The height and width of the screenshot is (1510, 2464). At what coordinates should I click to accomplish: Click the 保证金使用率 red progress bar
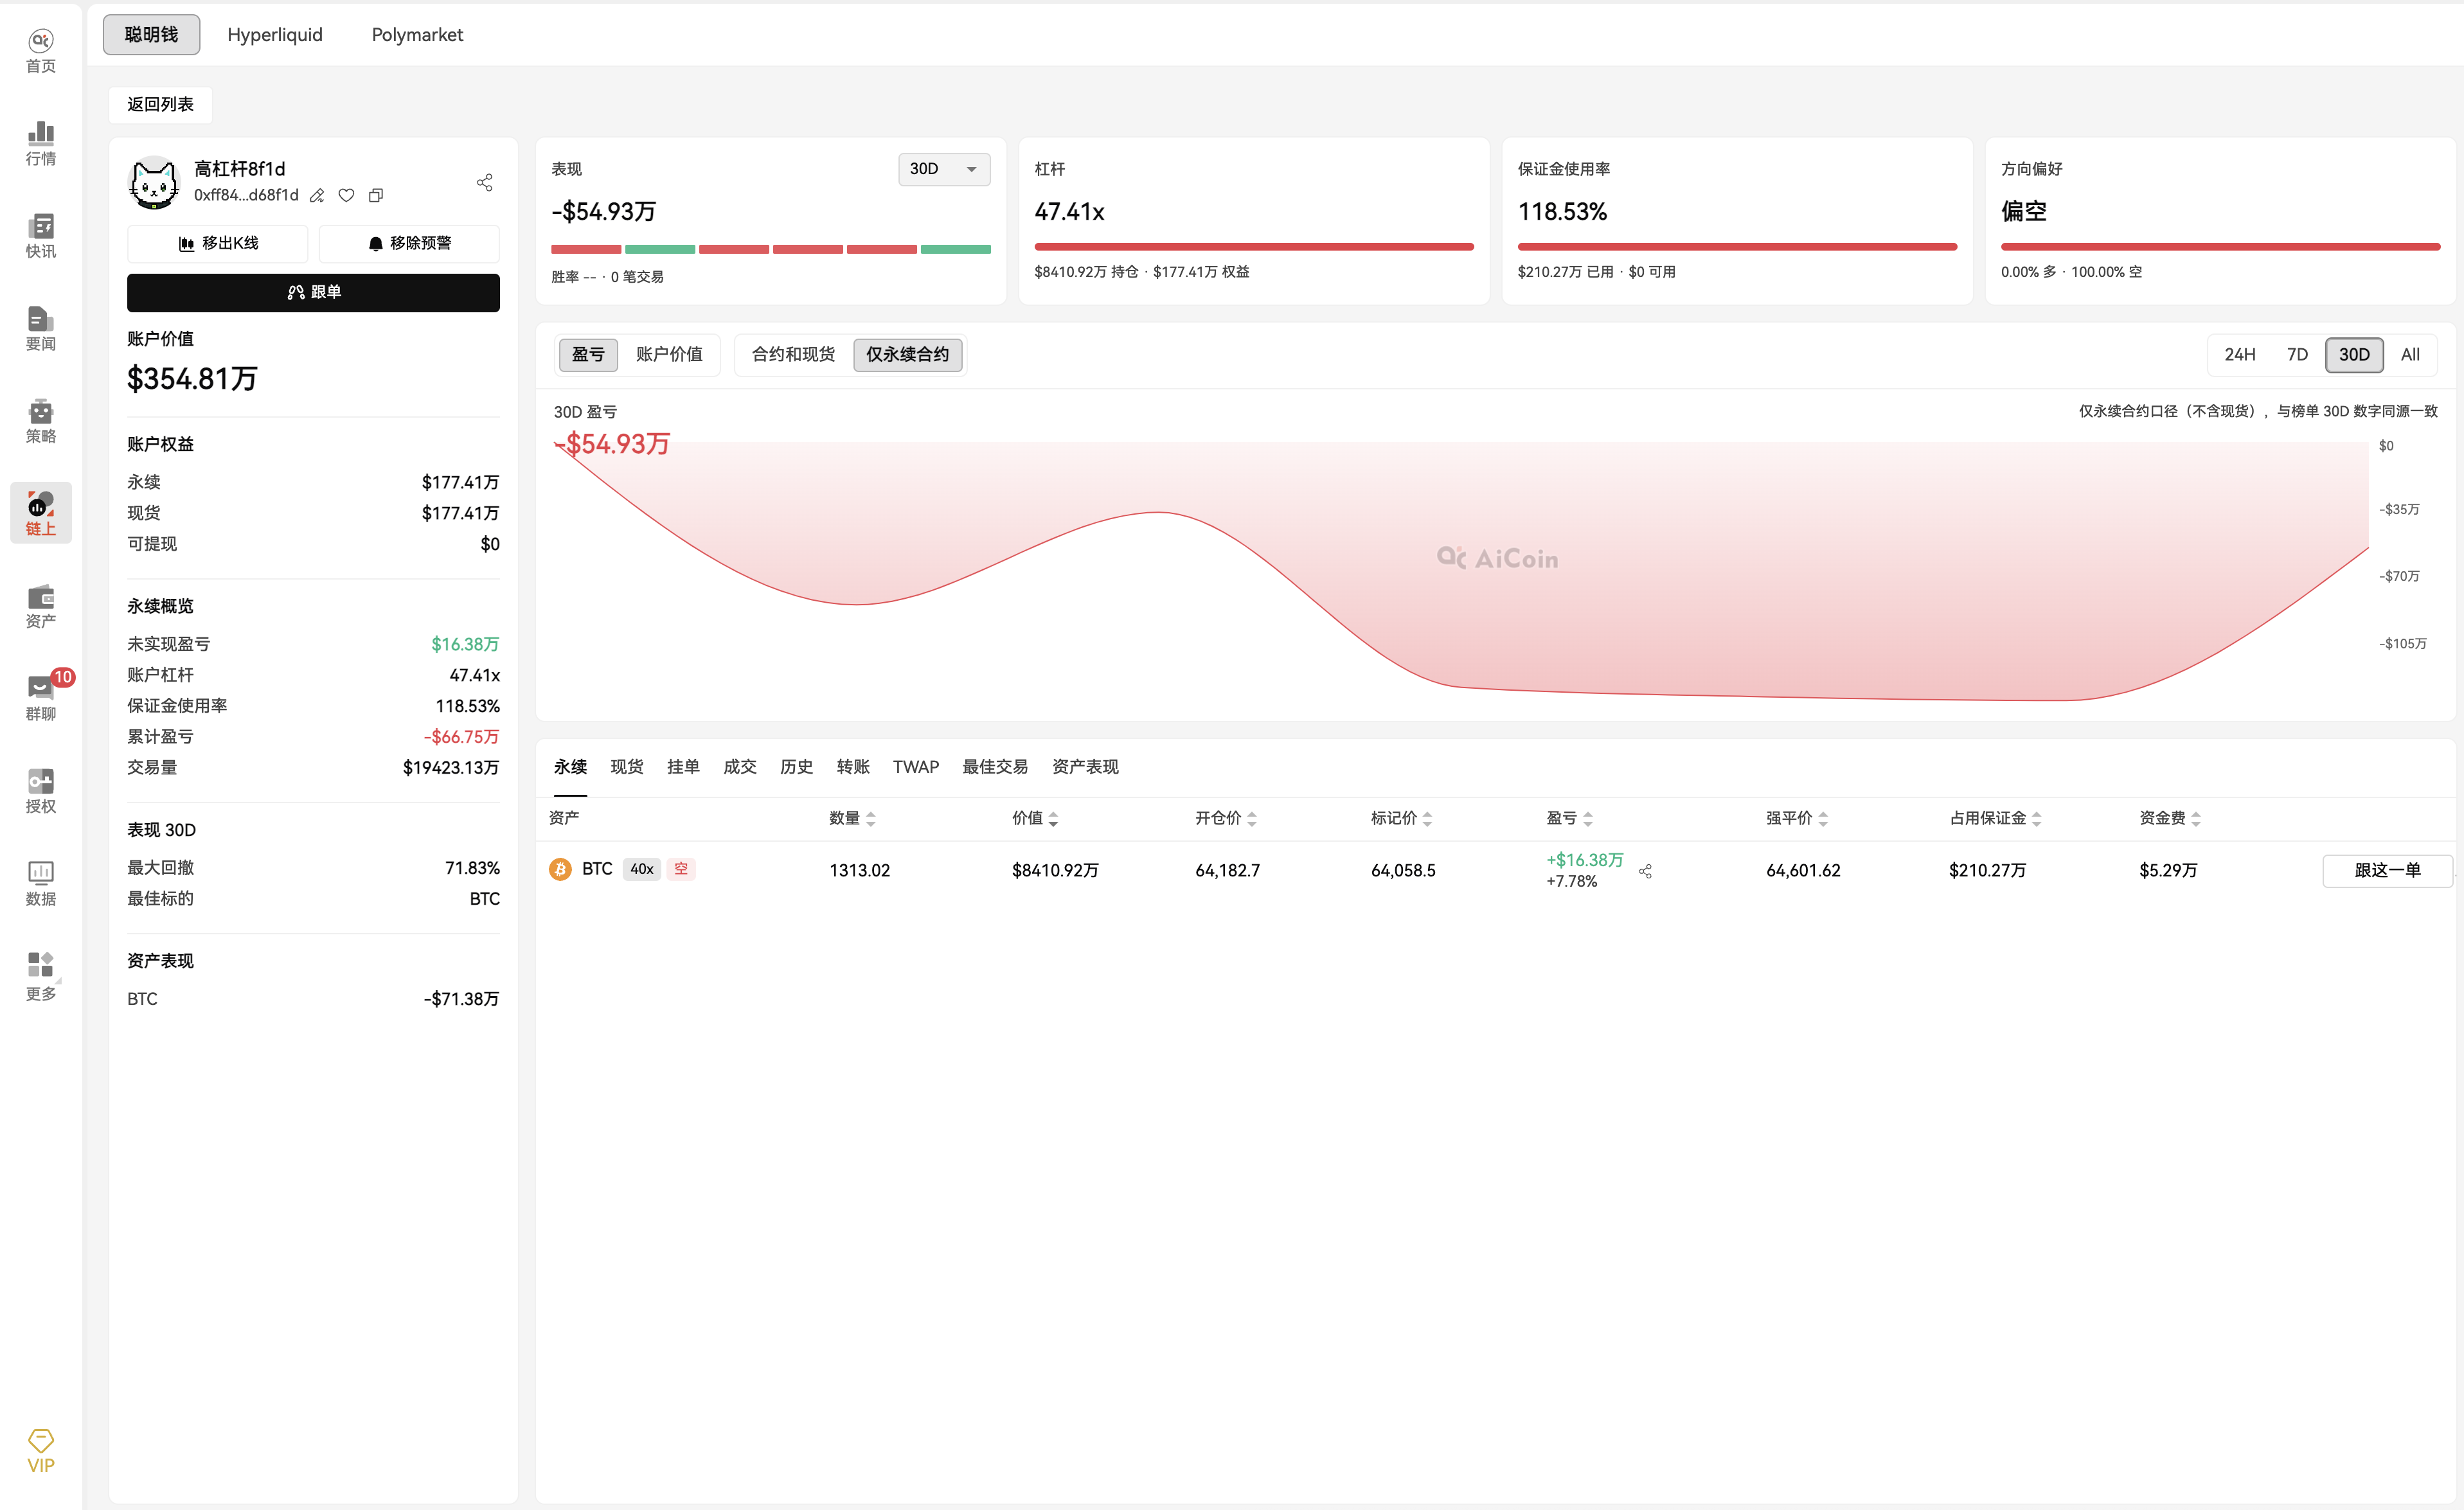pyautogui.click(x=1737, y=247)
